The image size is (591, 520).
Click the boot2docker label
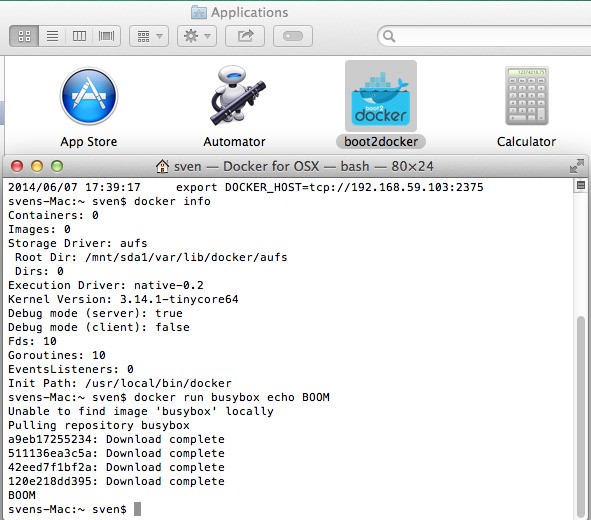(x=381, y=142)
